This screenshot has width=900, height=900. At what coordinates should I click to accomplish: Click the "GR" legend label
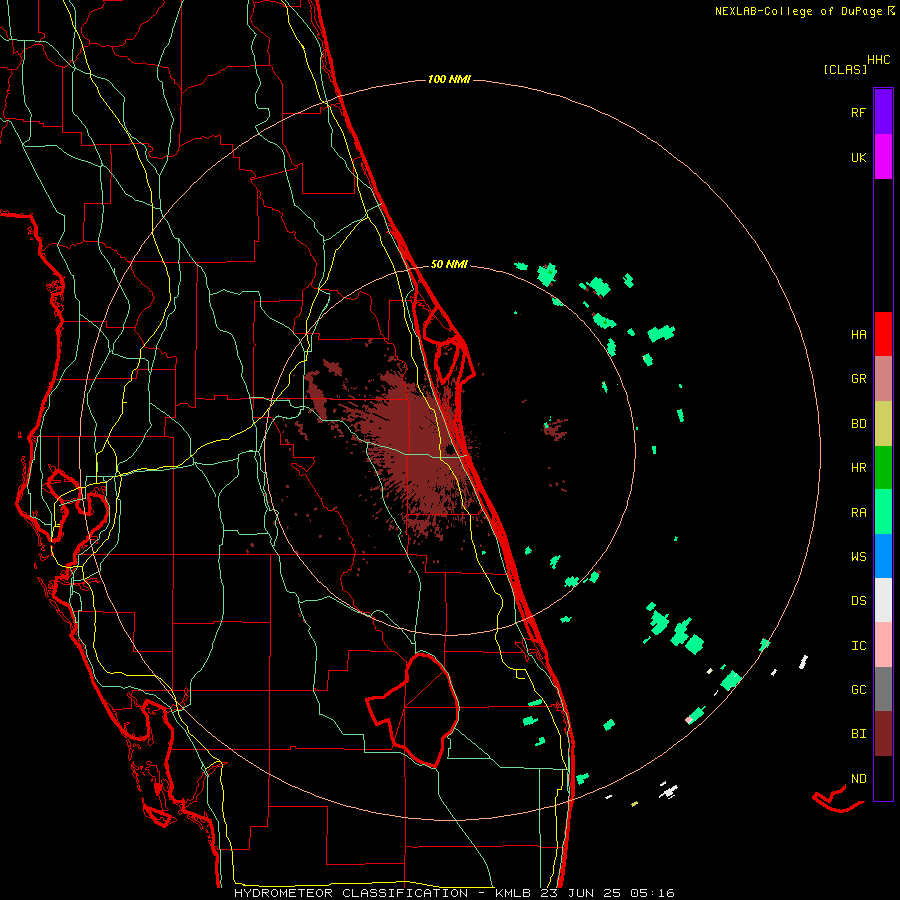point(858,379)
